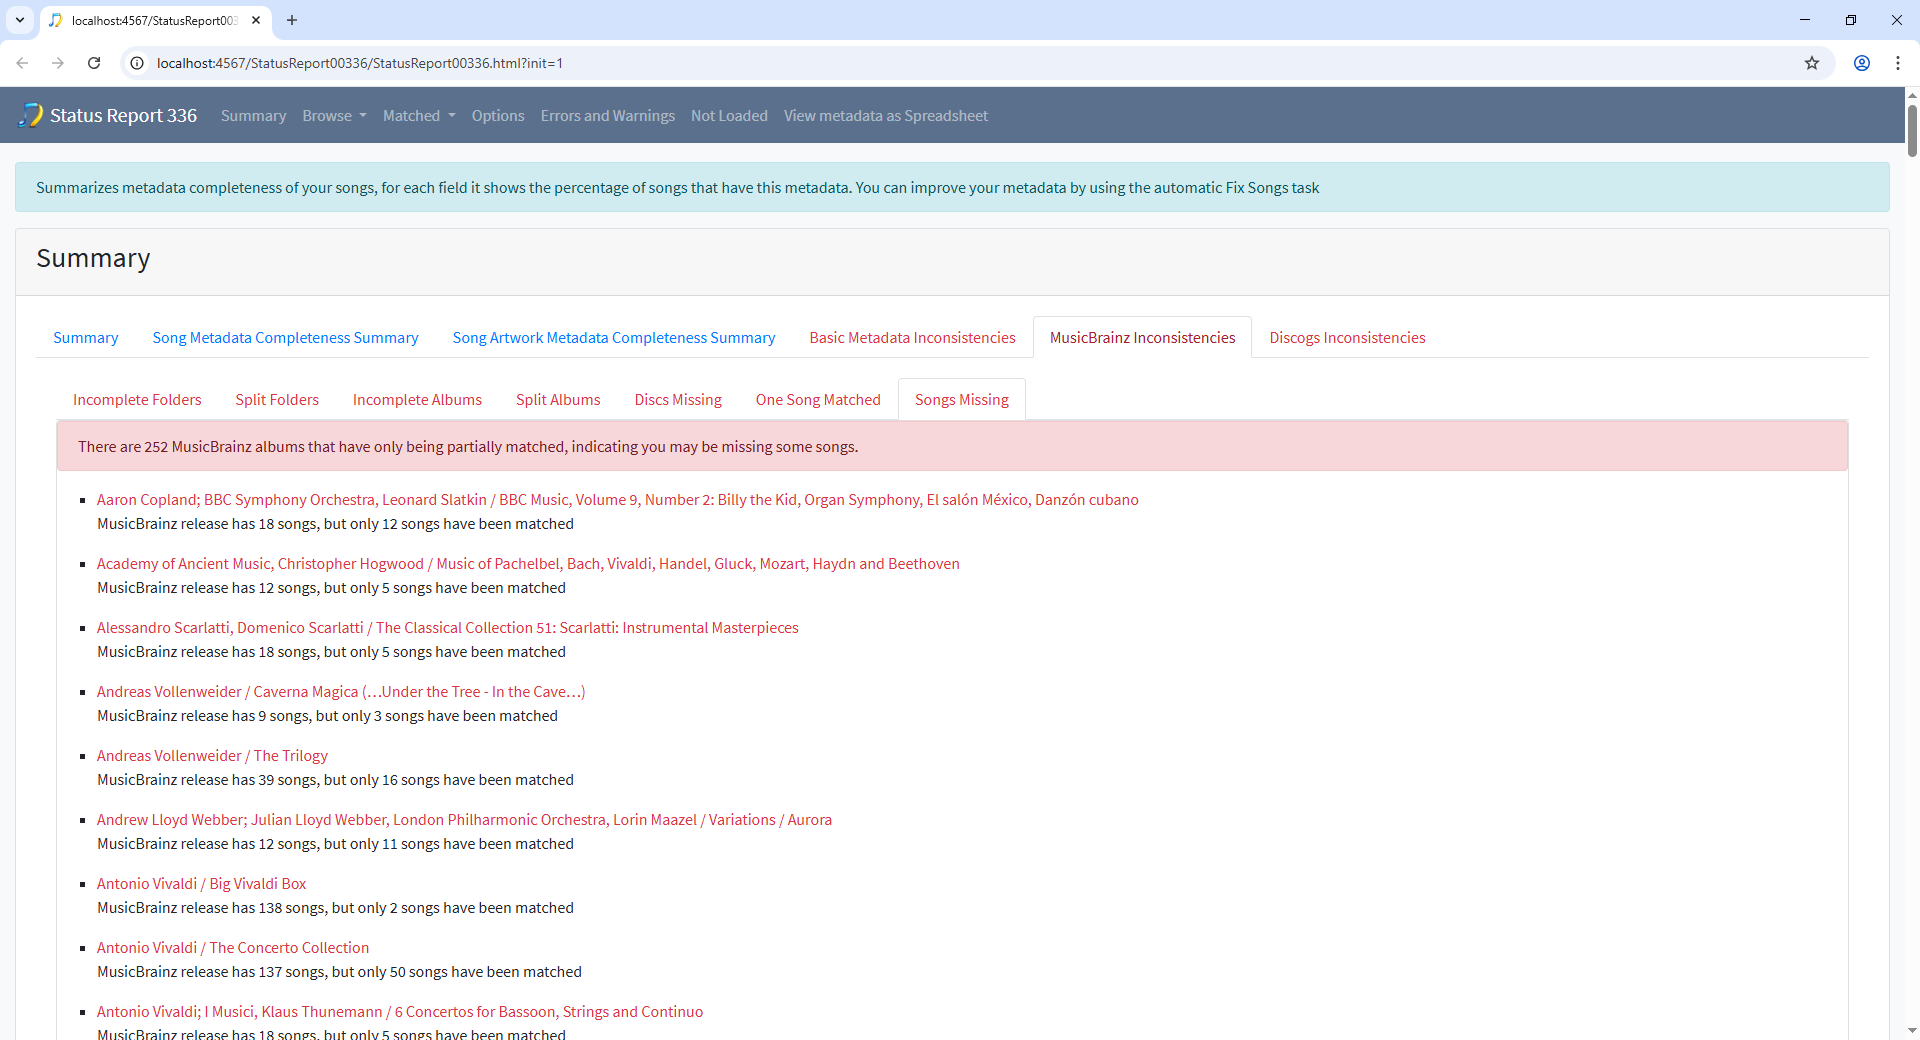Open Alessandro Scarlatti Classical Collection 51 link

tap(447, 628)
